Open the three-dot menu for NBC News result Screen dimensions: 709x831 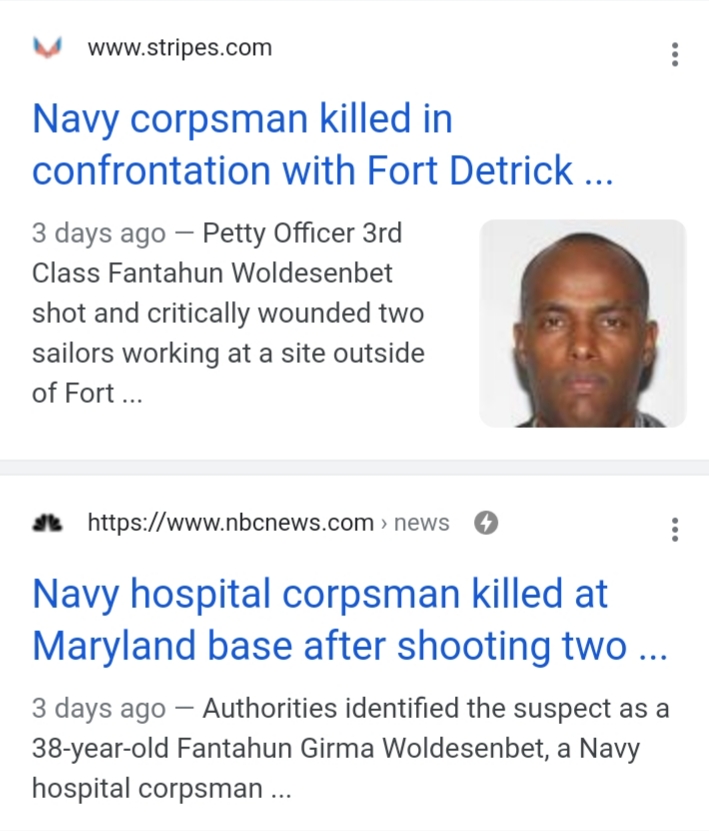click(676, 529)
